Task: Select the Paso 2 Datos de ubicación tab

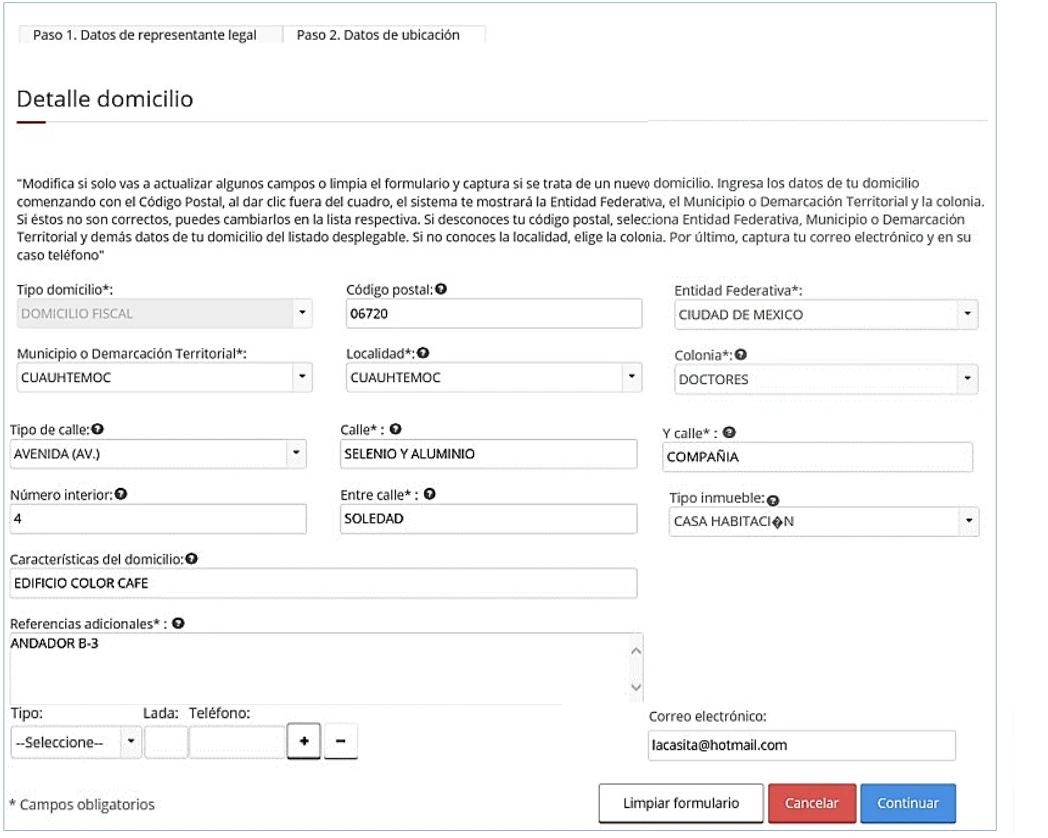Action: click(378, 35)
